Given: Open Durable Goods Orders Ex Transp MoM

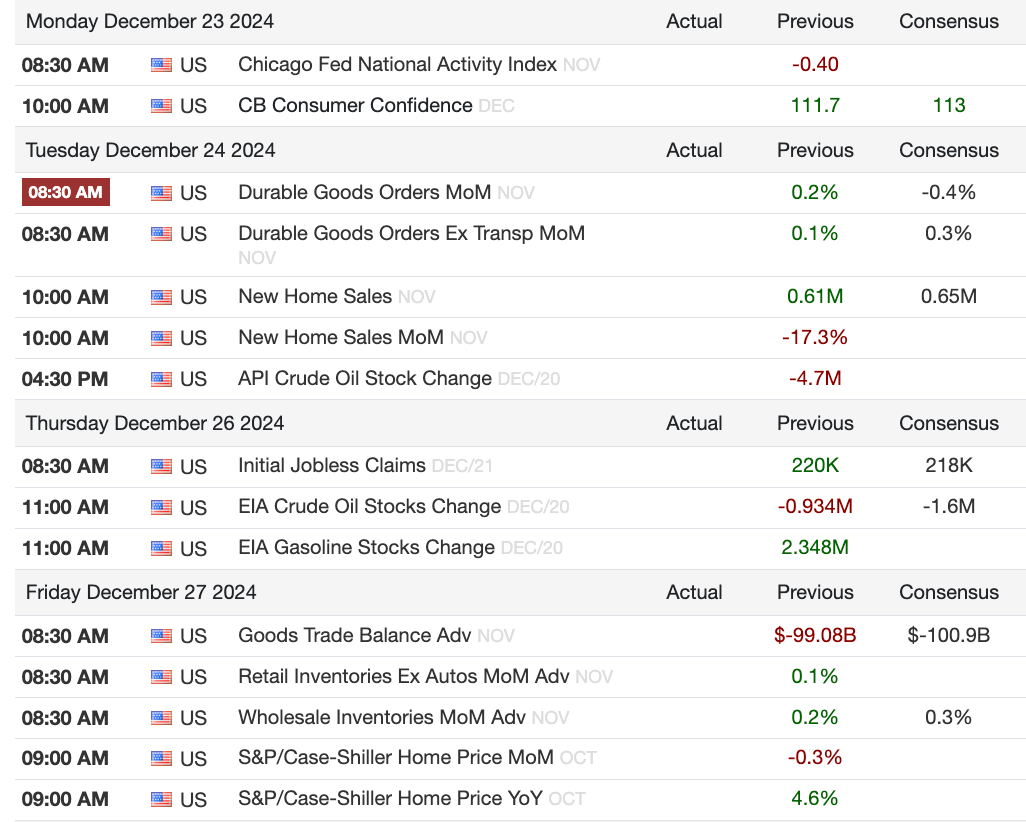Looking at the screenshot, I should pyautogui.click(x=411, y=233).
